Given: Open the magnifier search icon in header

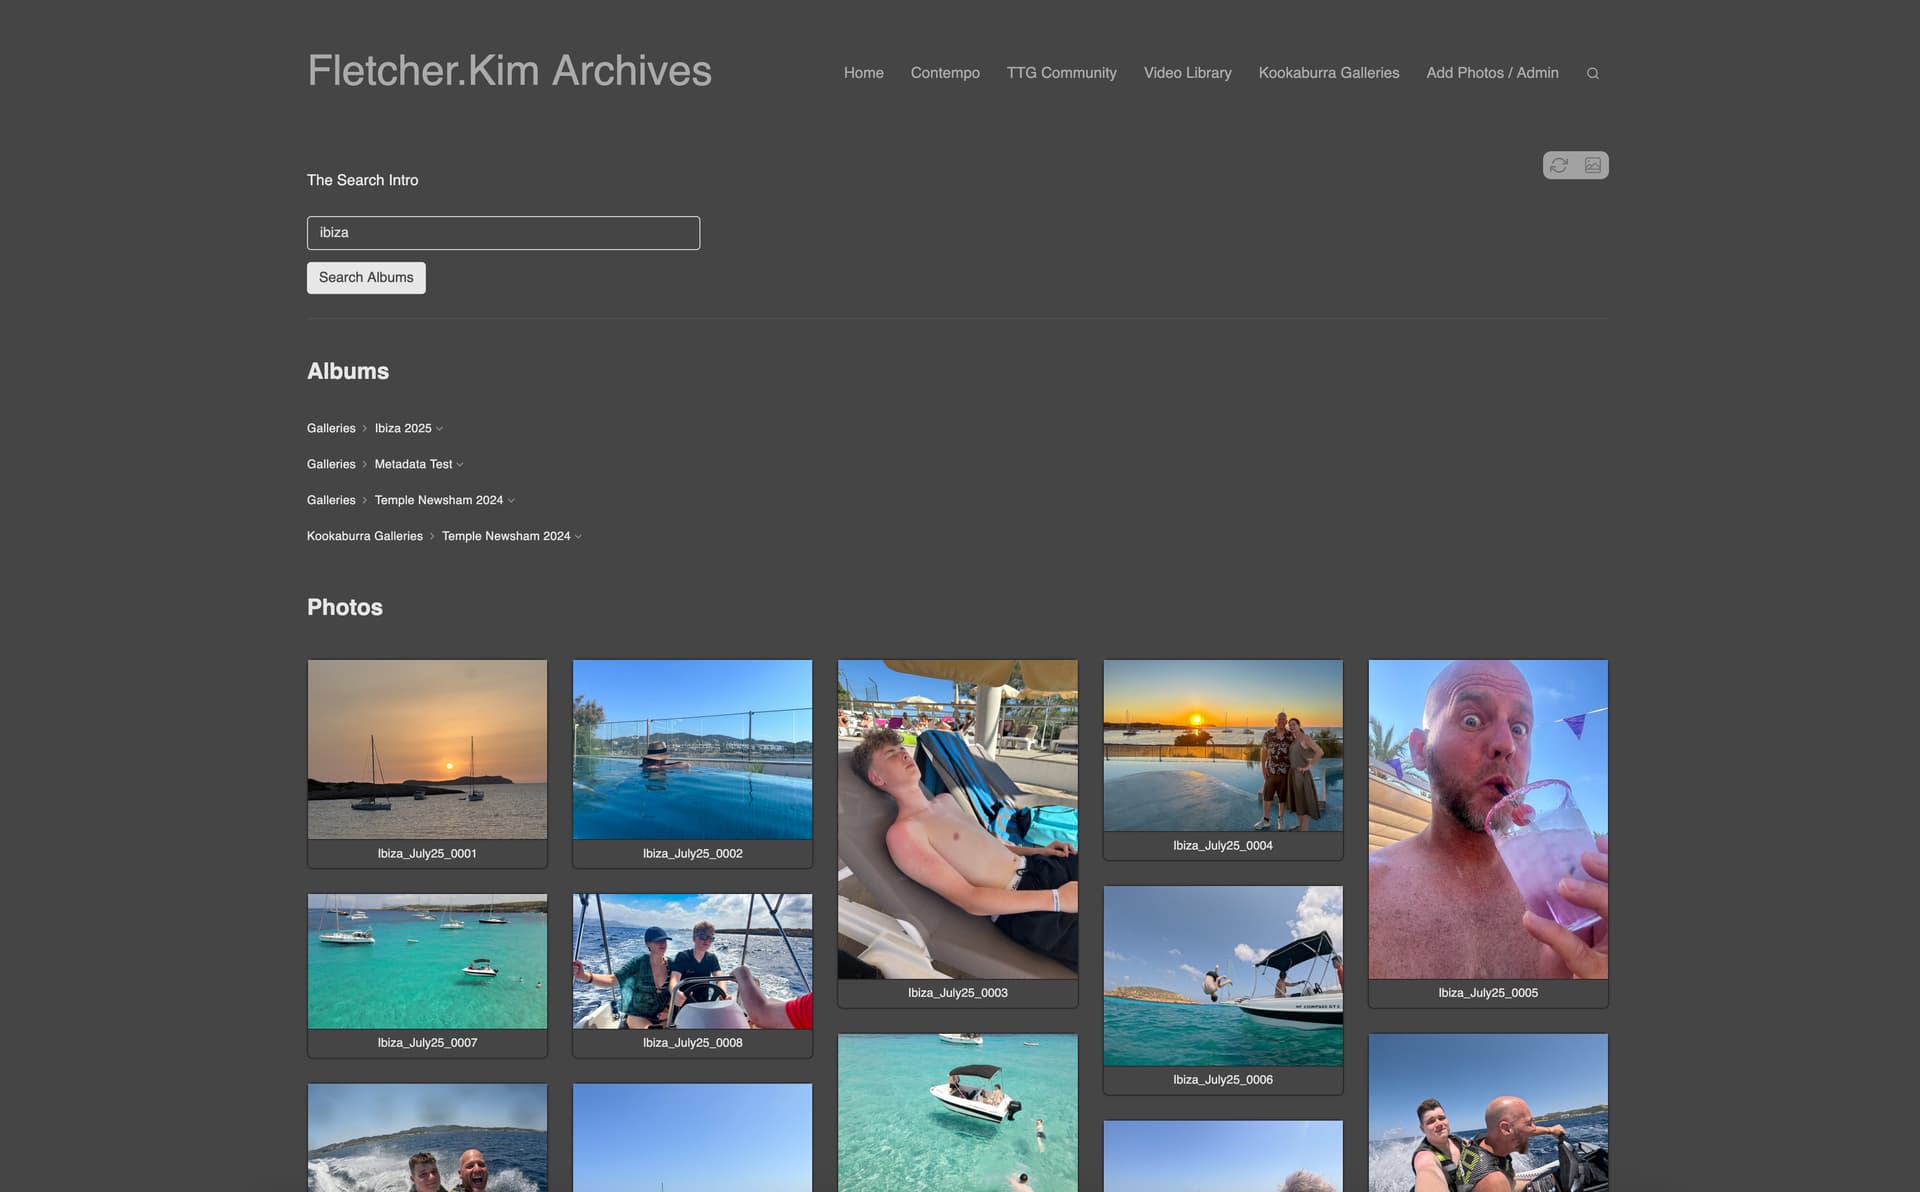Looking at the screenshot, I should coord(1593,73).
